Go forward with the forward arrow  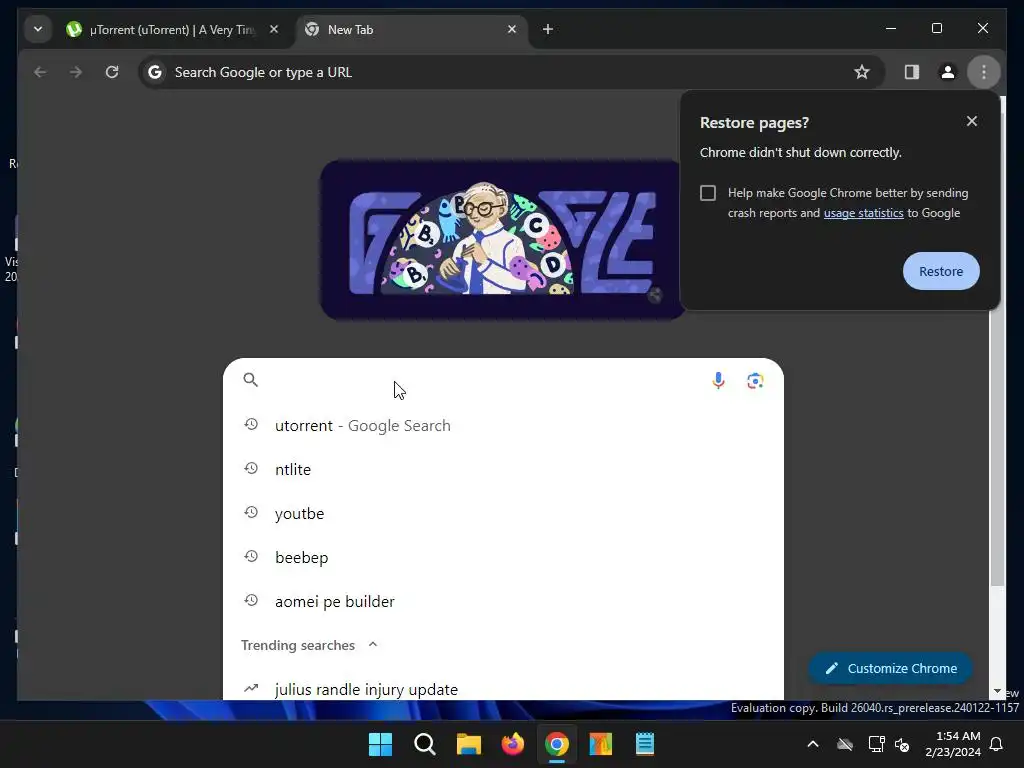76,72
